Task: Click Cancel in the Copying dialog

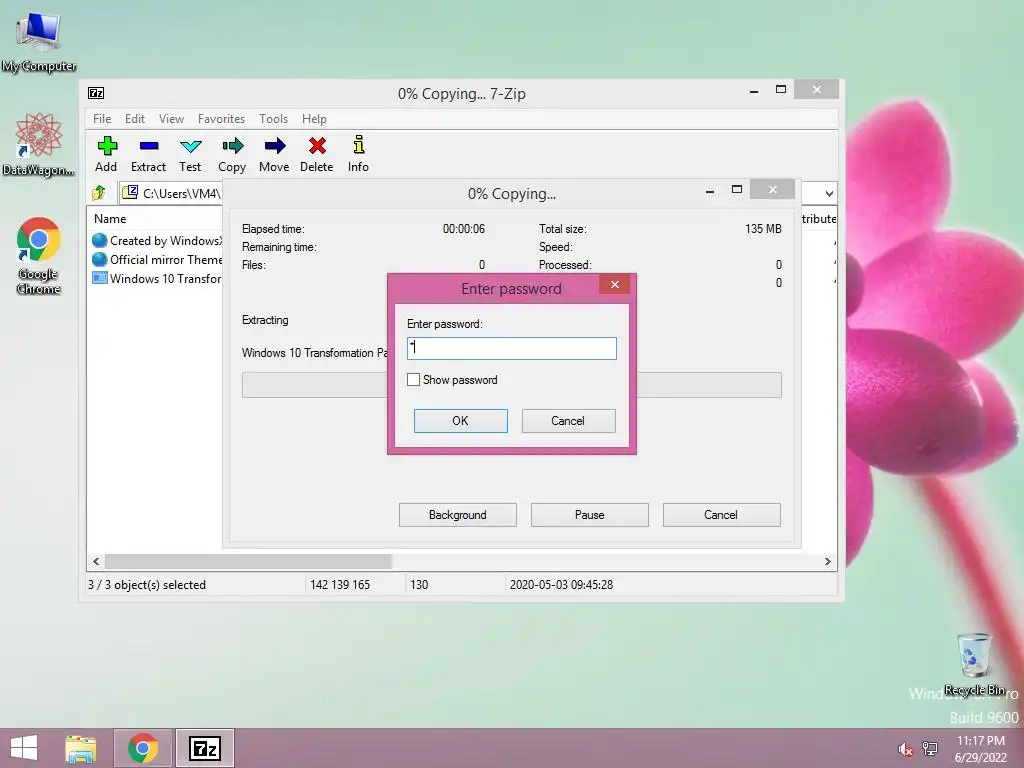Action: click(722, 515)
